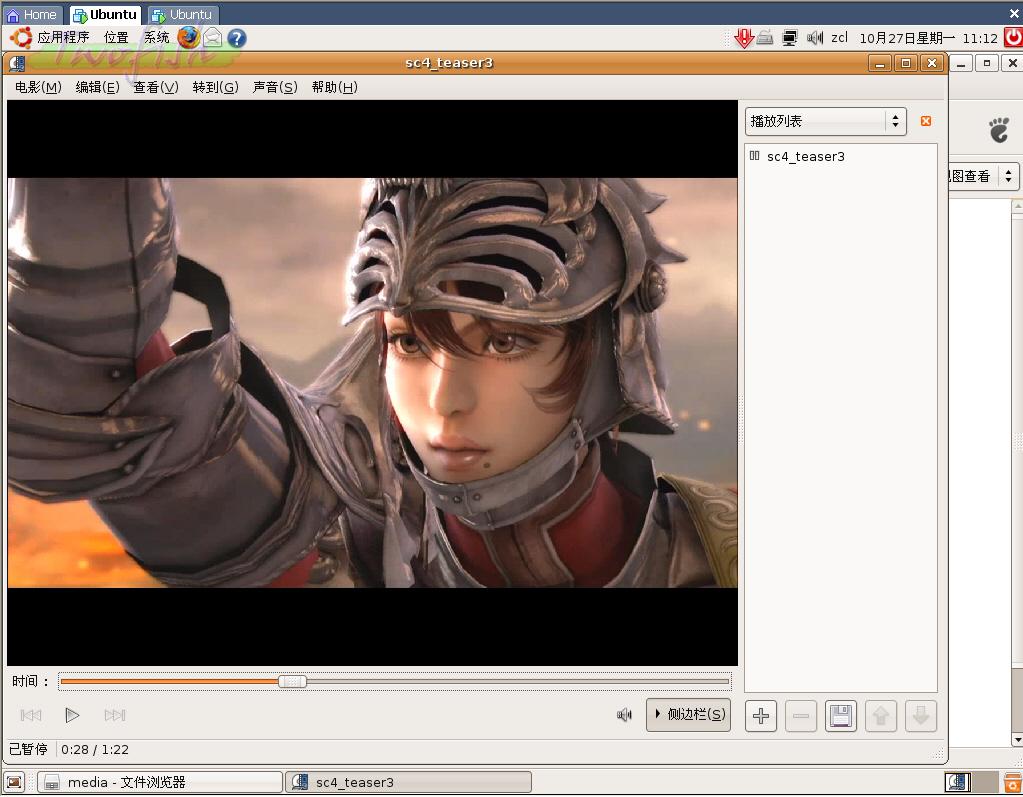Toggle the 侧边栏(S) sidebar button
1023x797 pixels.
[x=688, y=715]
